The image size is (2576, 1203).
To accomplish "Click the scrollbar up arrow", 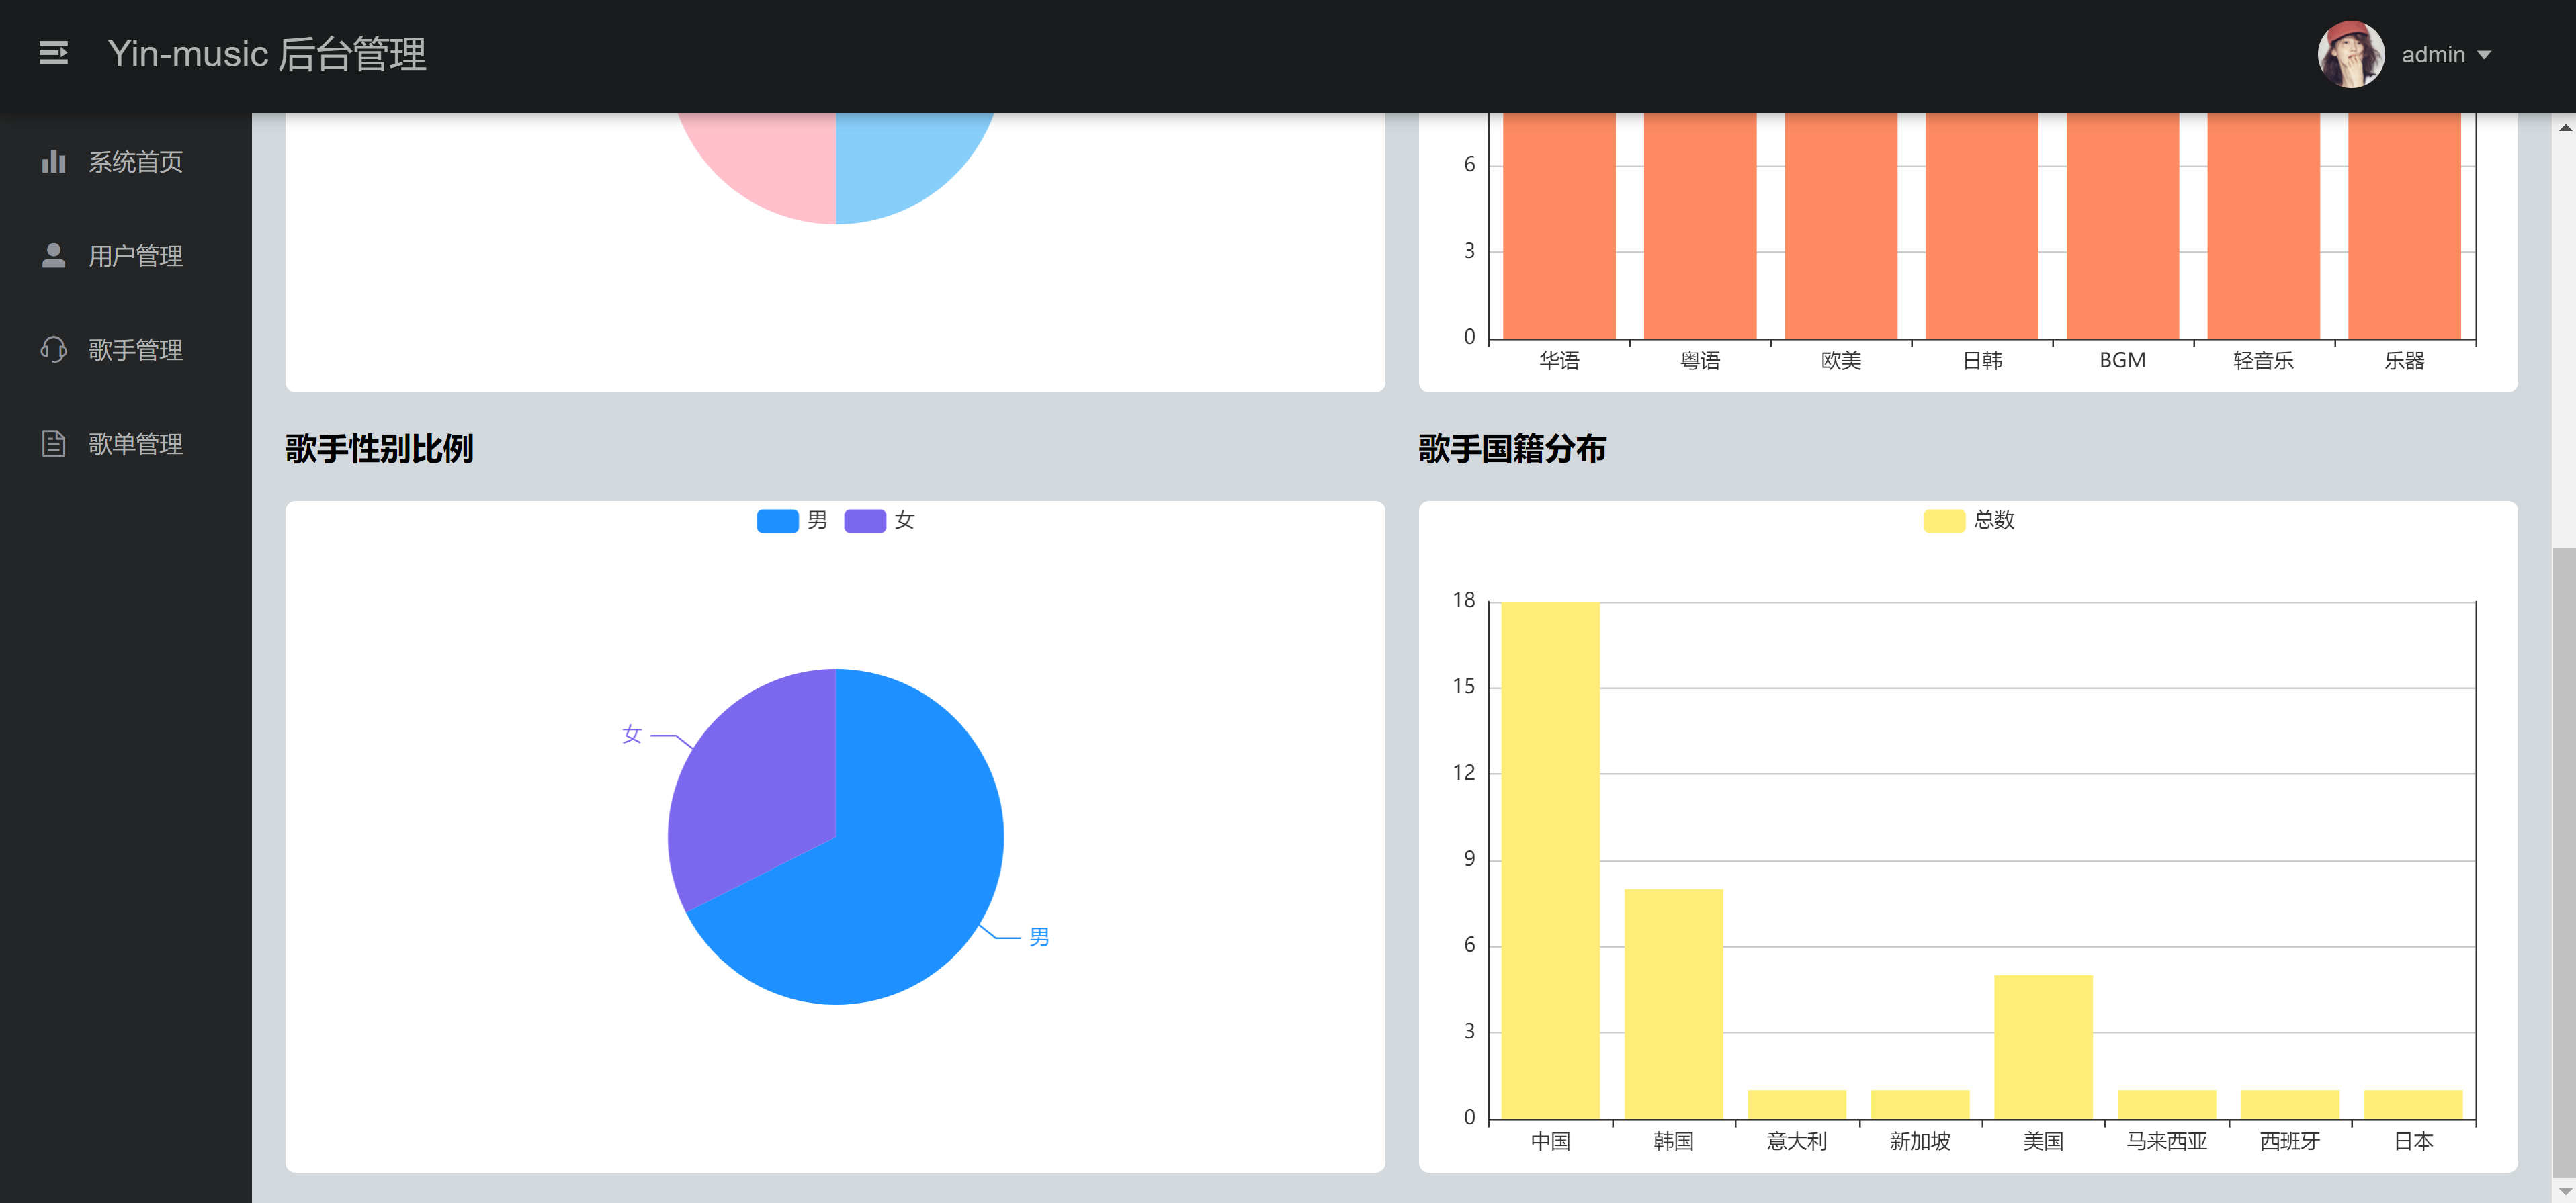I will coord(2564,127).
